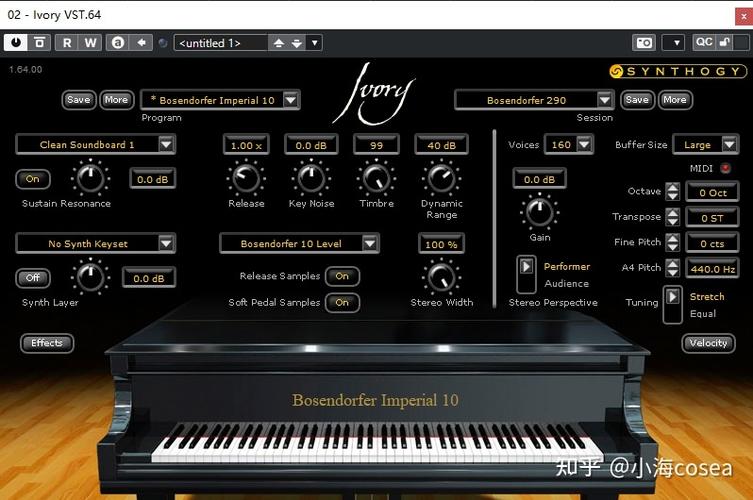This screenshot has height=500, width=753.
Task: Click the left arrow copy-settings icon
Action: (142, 43)
